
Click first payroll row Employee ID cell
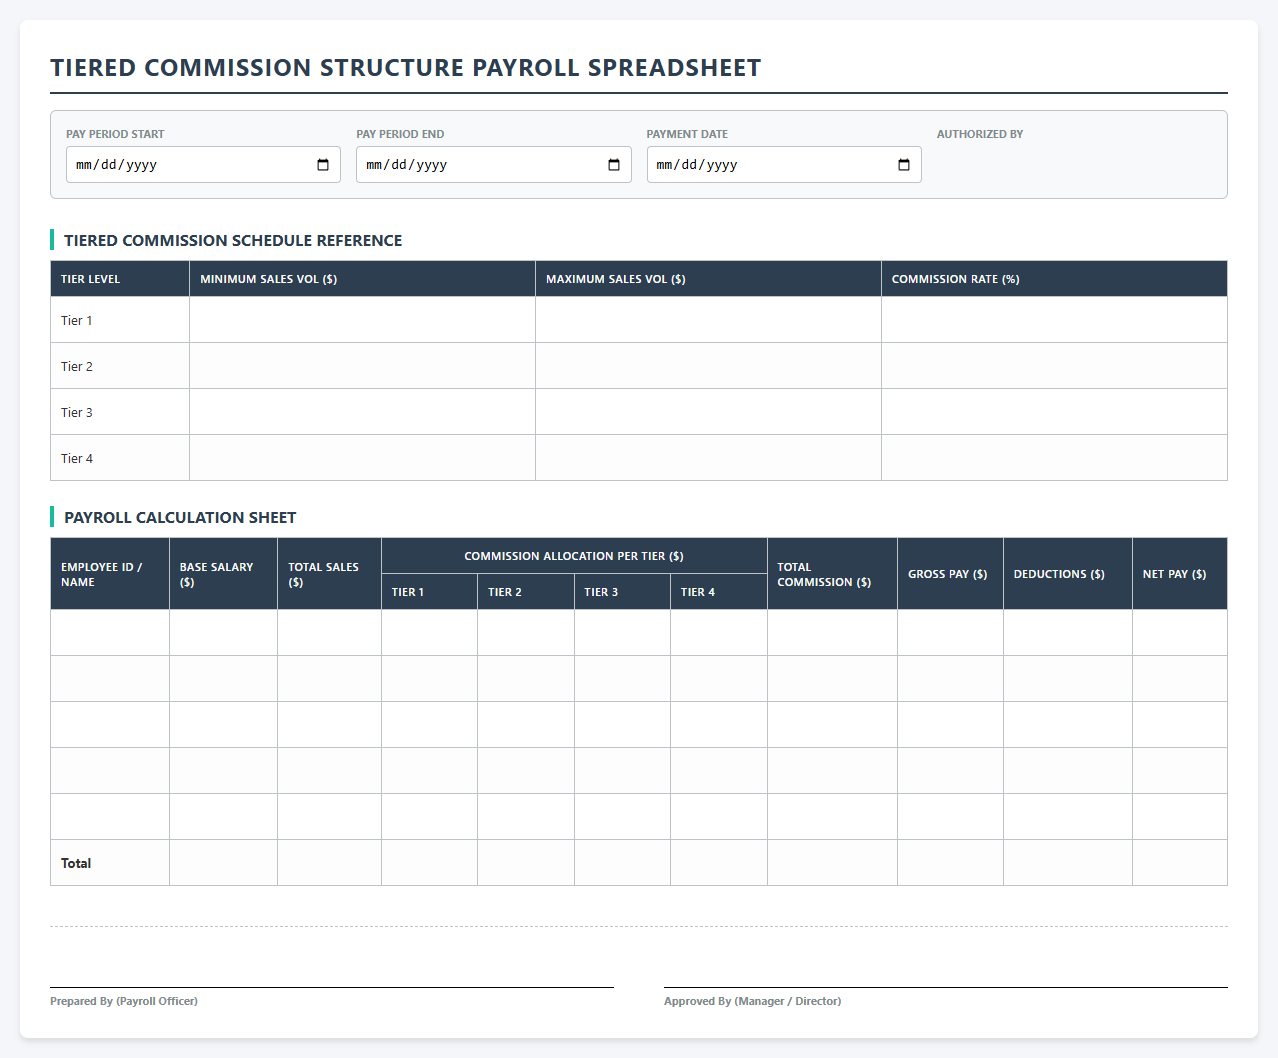[x=110, y=633]
